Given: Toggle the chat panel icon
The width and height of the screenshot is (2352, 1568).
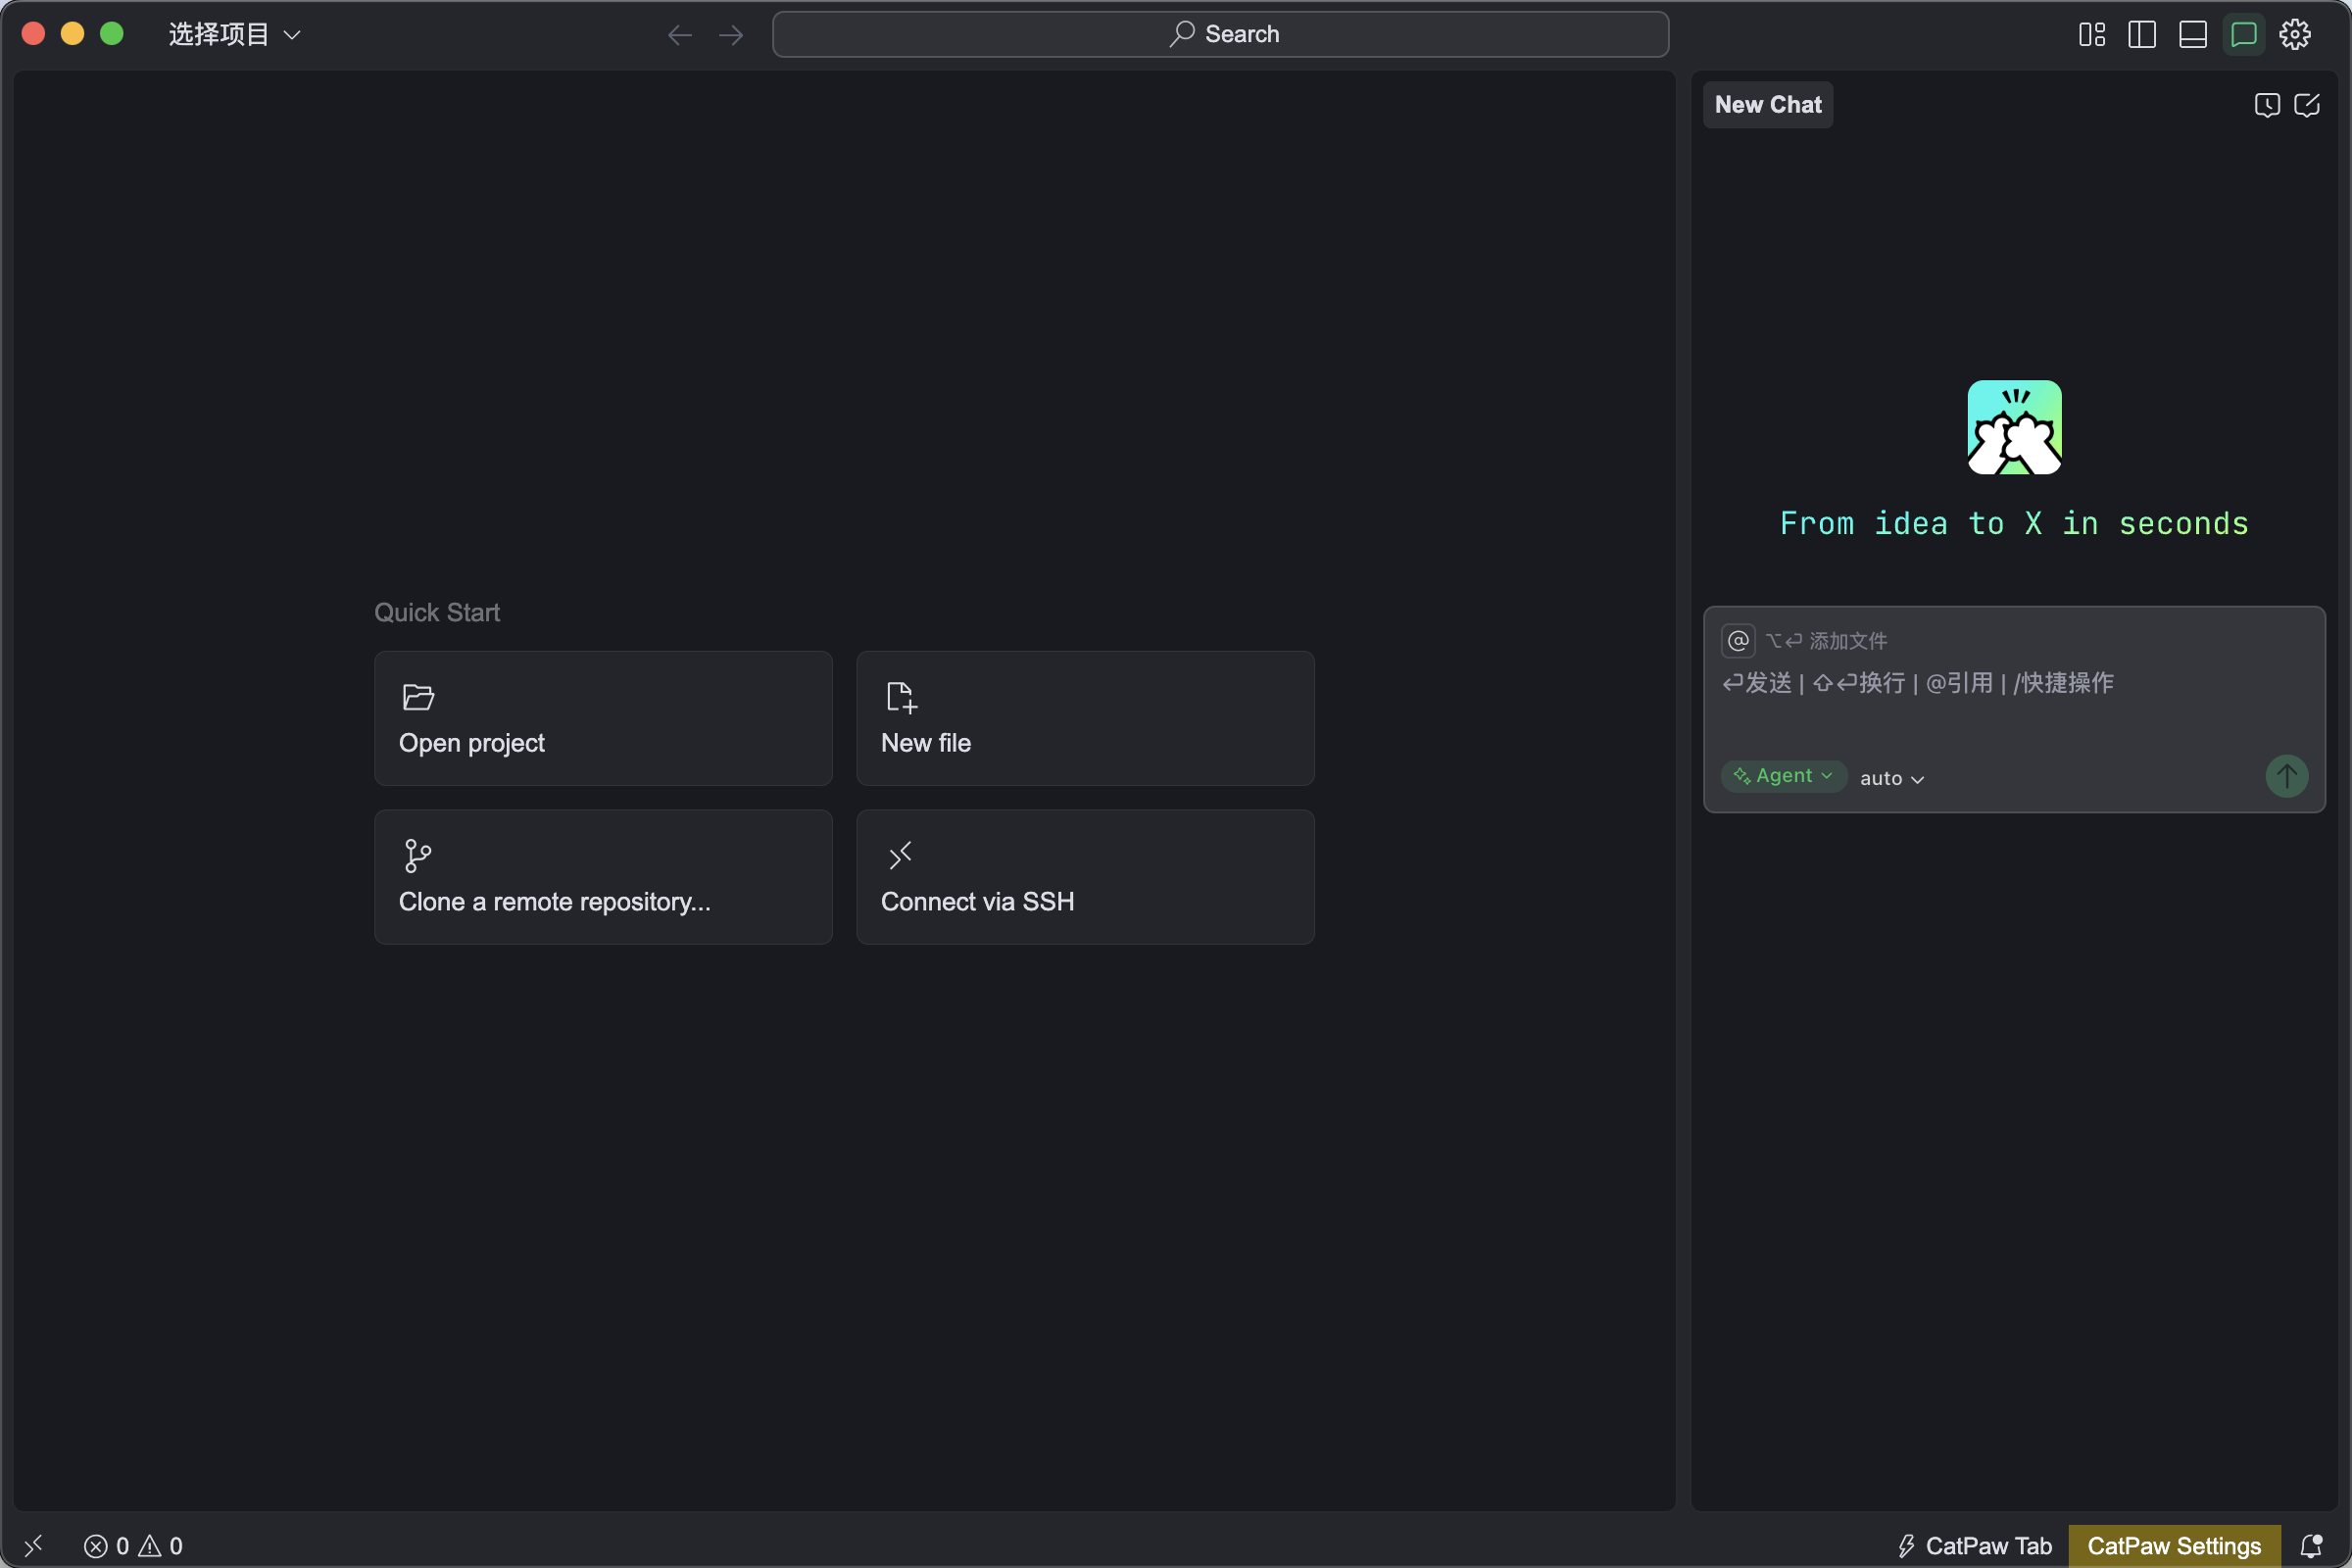Looking at the screenshot, I should tap(2243, 34).
